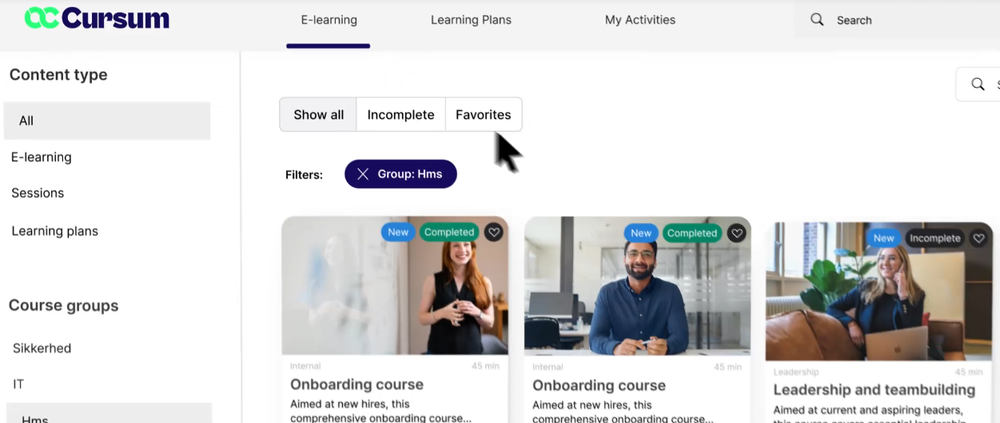Switch to Learning Plans tab

click(471, 20)
